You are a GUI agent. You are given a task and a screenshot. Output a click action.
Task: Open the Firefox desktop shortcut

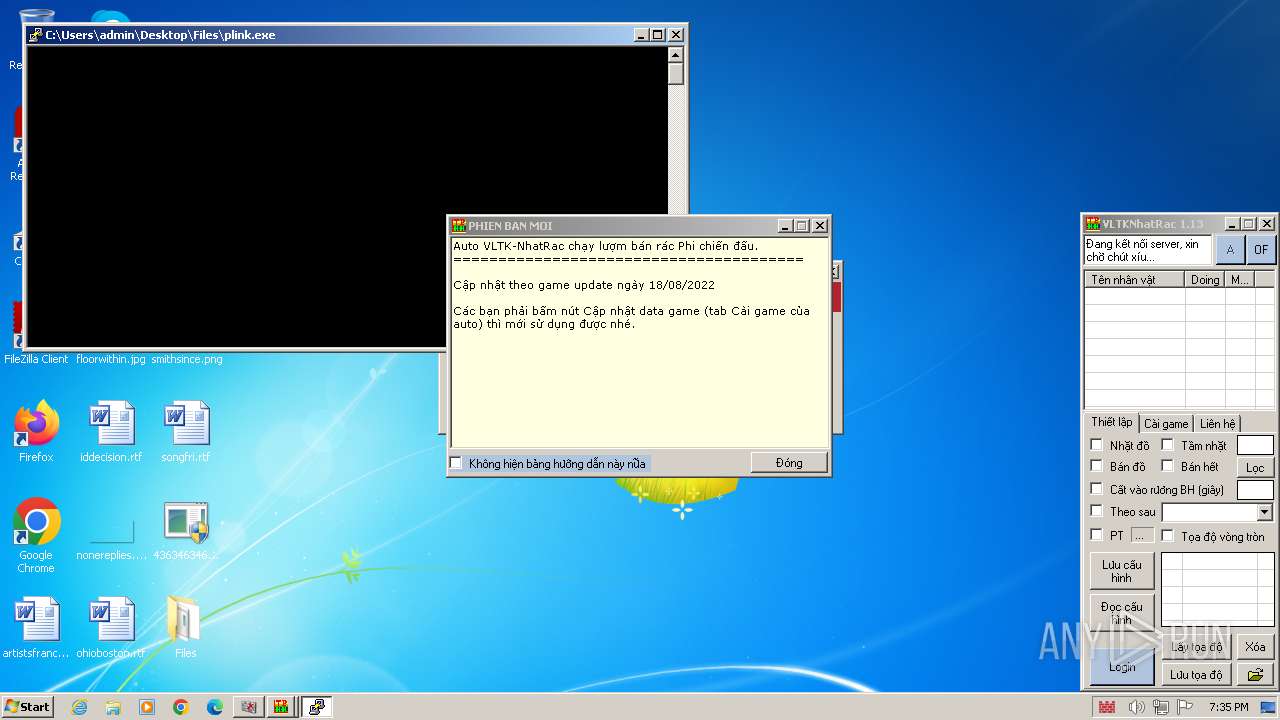[36, 432]
